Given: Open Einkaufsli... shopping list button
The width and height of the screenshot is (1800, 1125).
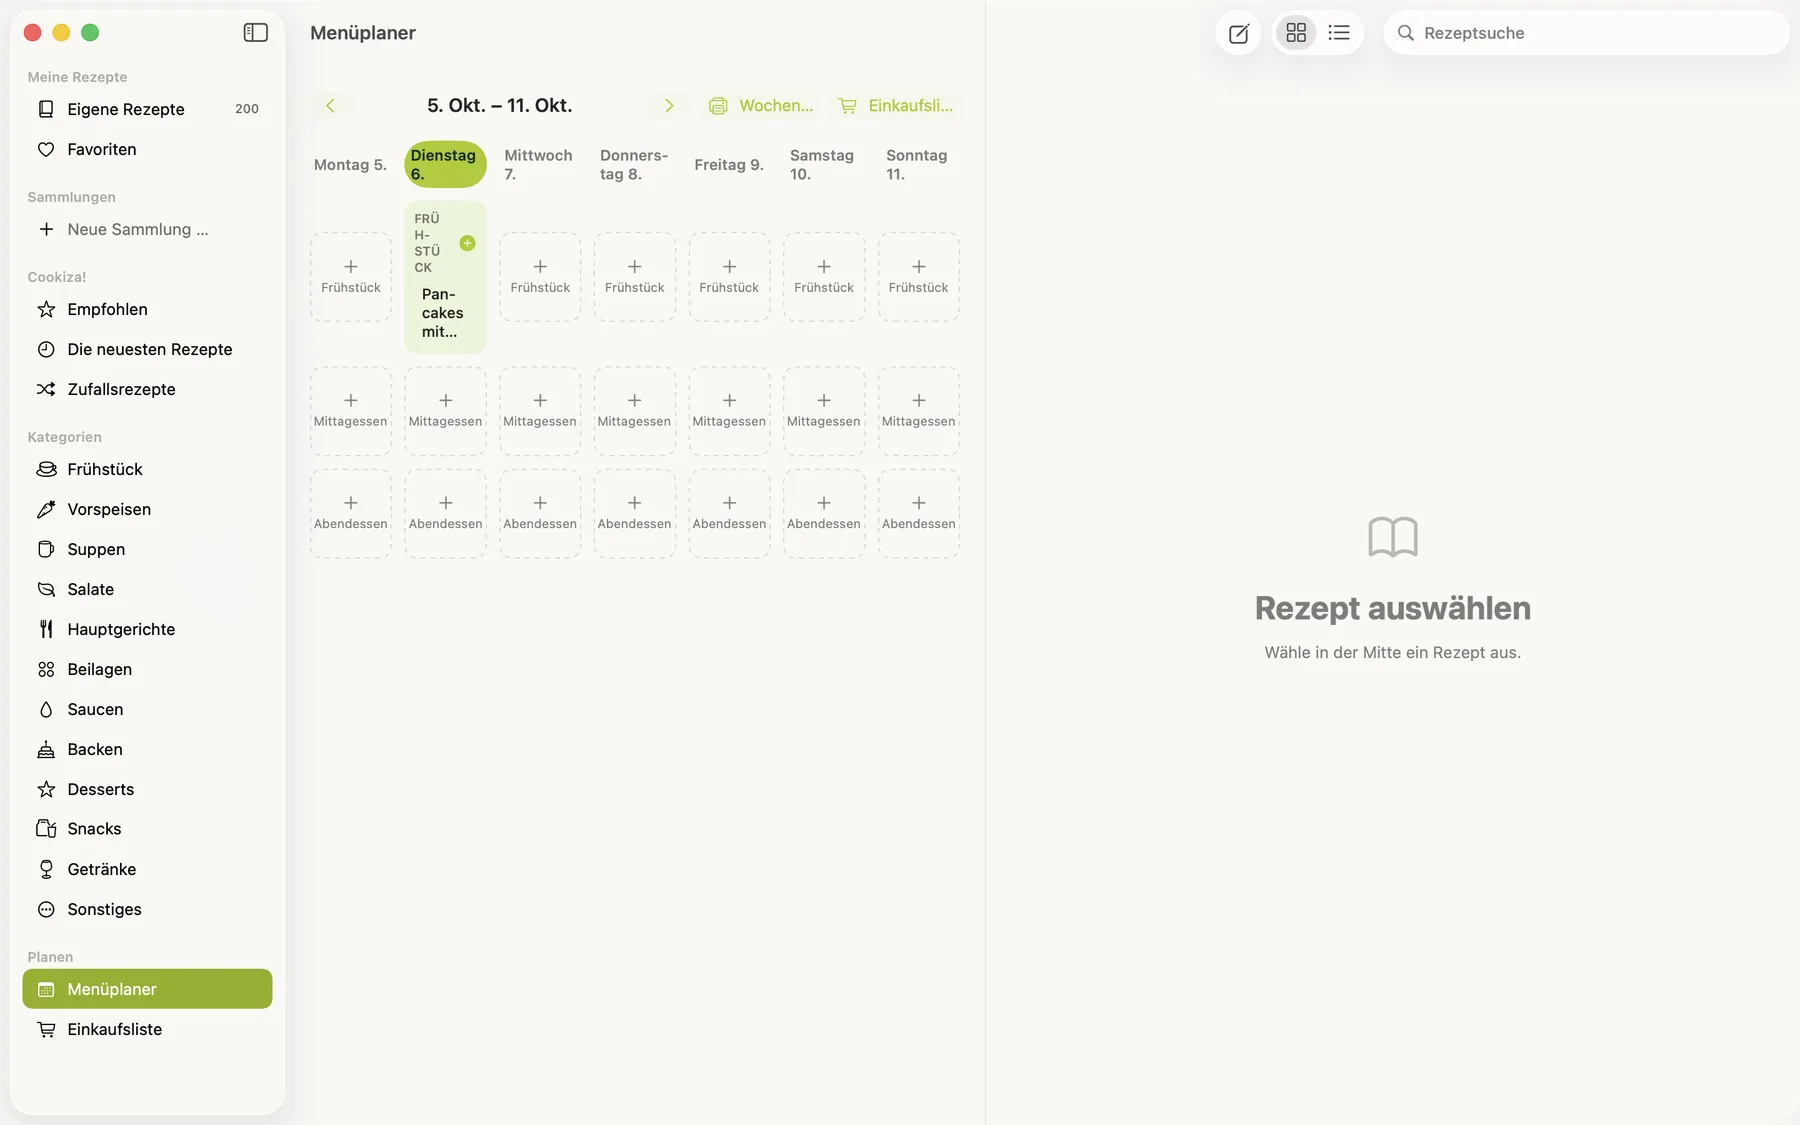Looking at the screenshot, I should pos(895,105).
